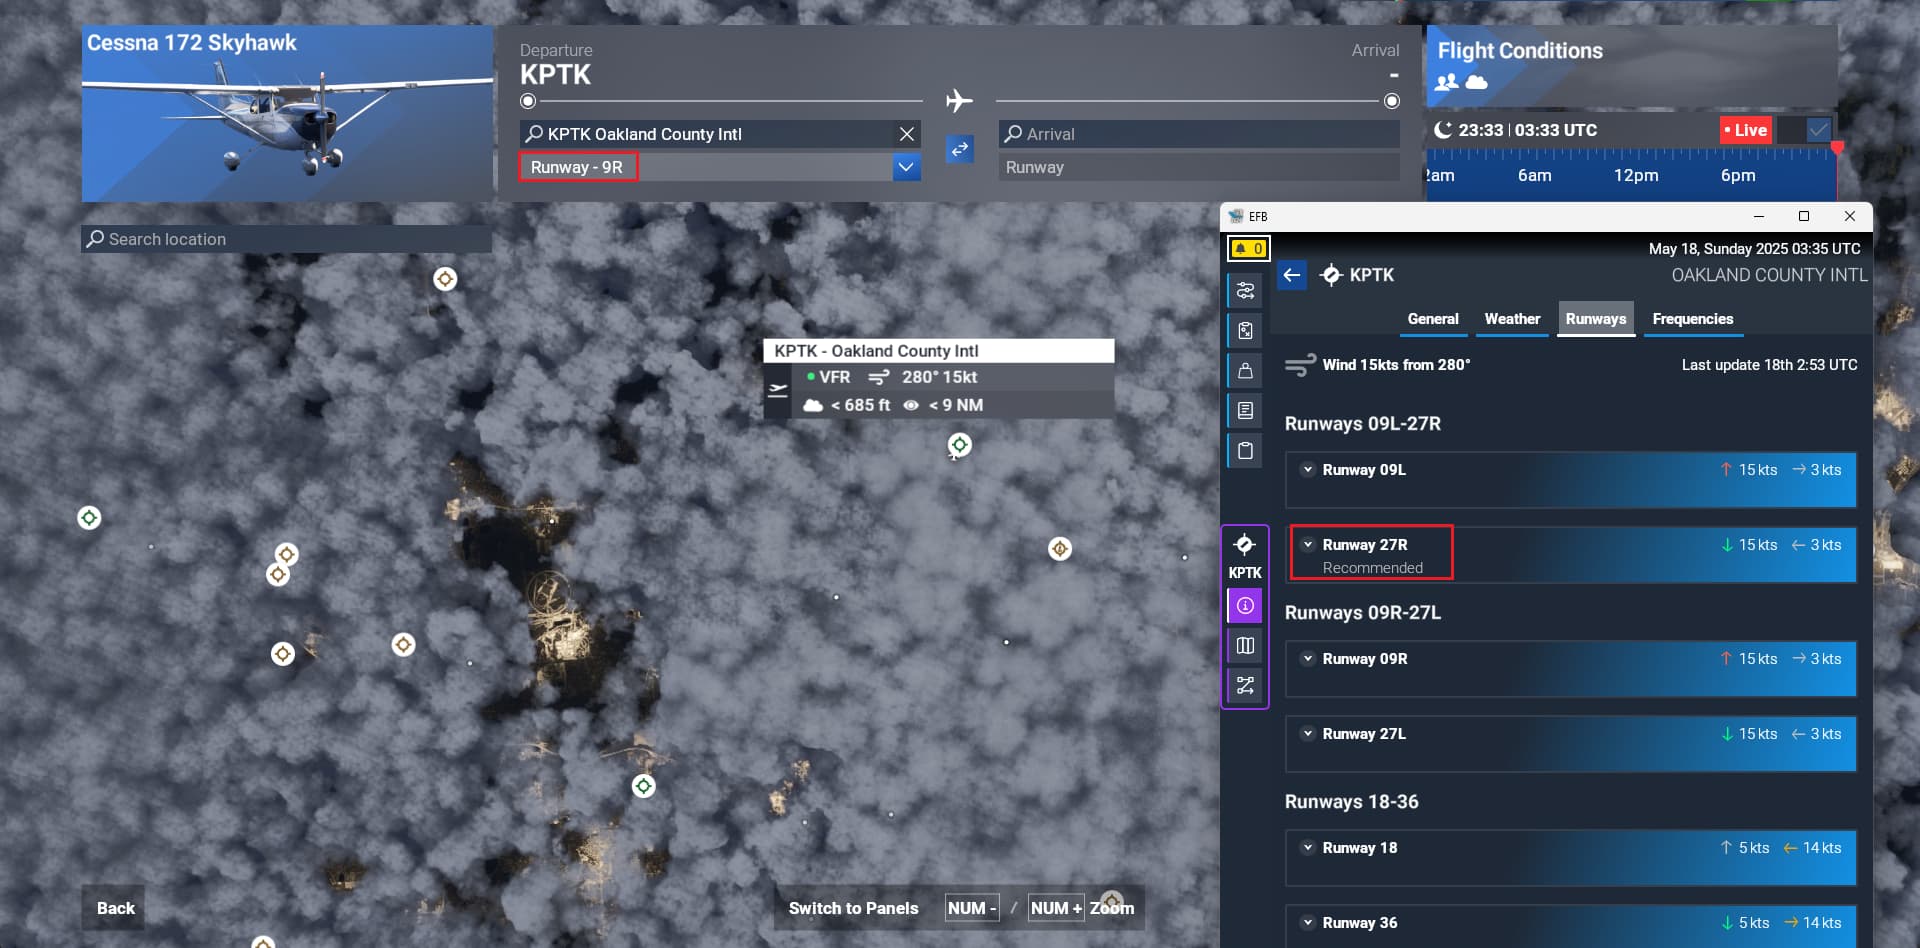Open the EFB blank clipboard icon
Viewport: 1920px width, 948px height.
(1245, 450)
